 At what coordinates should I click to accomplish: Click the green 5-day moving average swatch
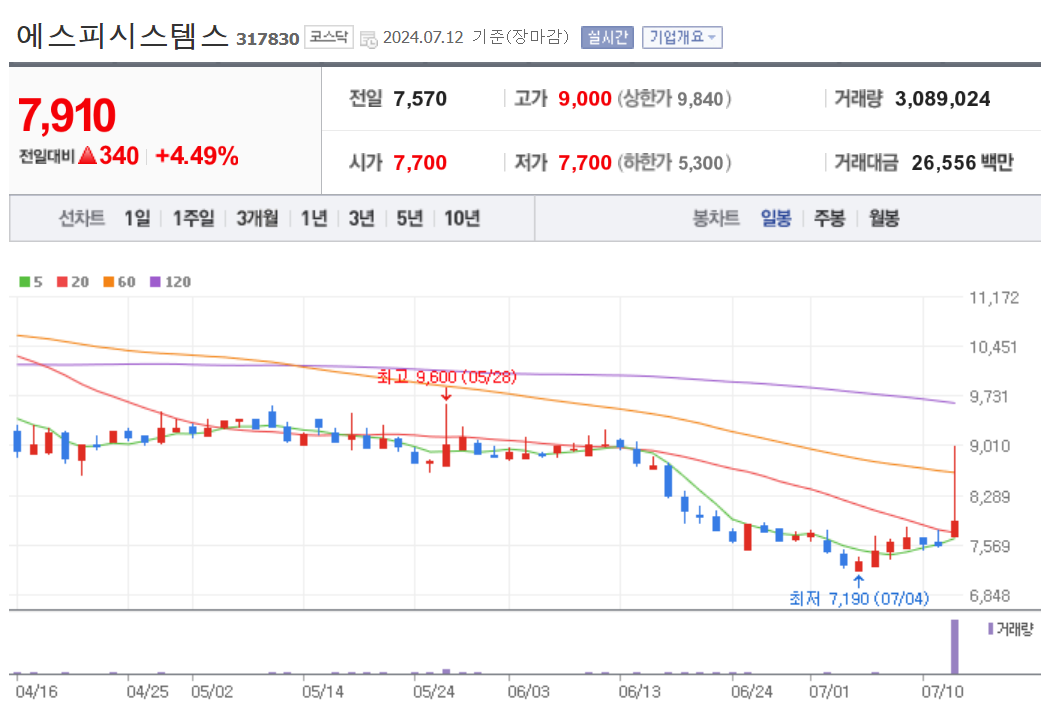[x=25, y=282]
